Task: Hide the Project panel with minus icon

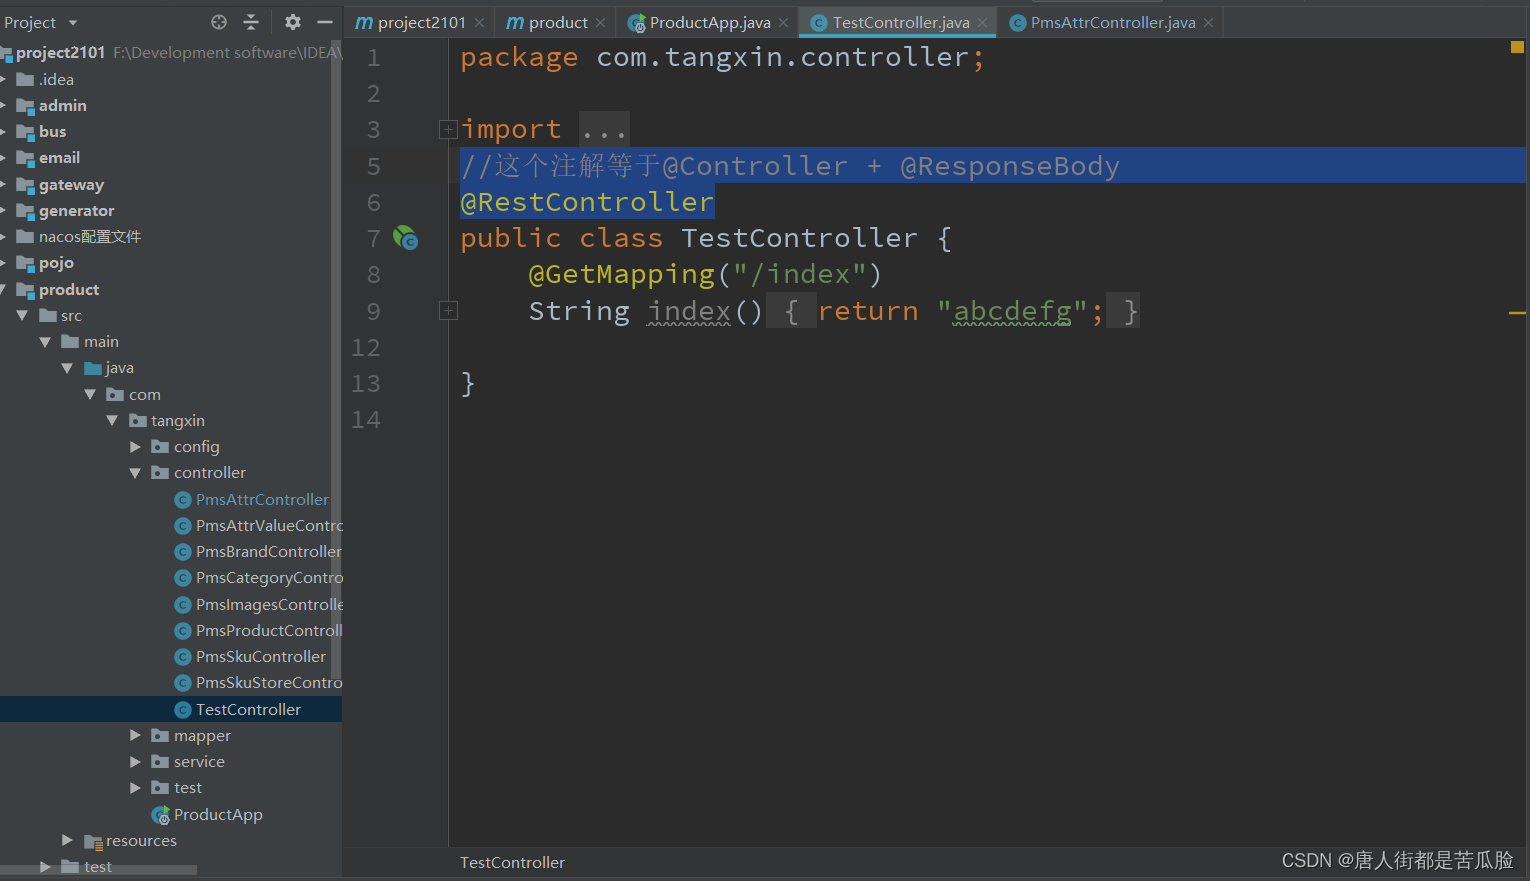Action: [x=325, y=22]
